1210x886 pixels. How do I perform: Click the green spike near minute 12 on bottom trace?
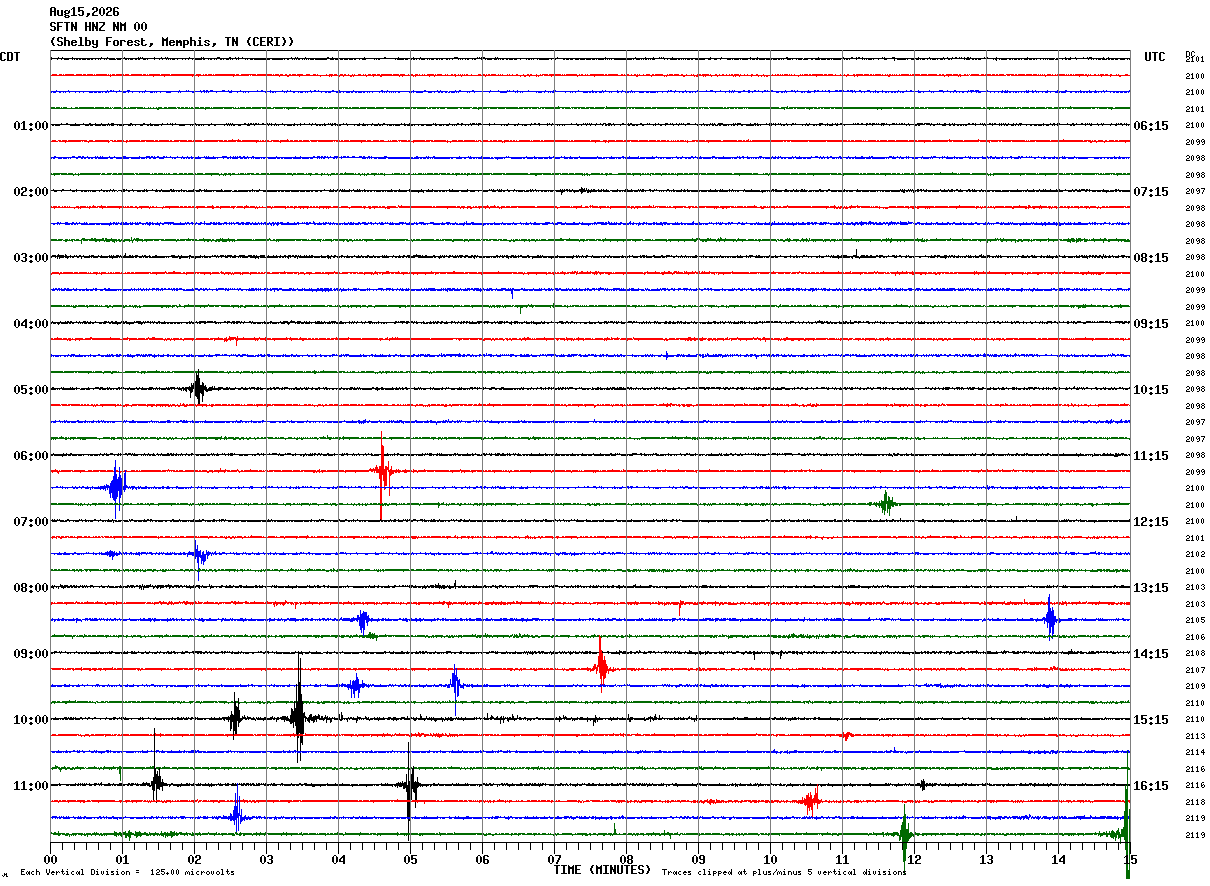(905, 833)
